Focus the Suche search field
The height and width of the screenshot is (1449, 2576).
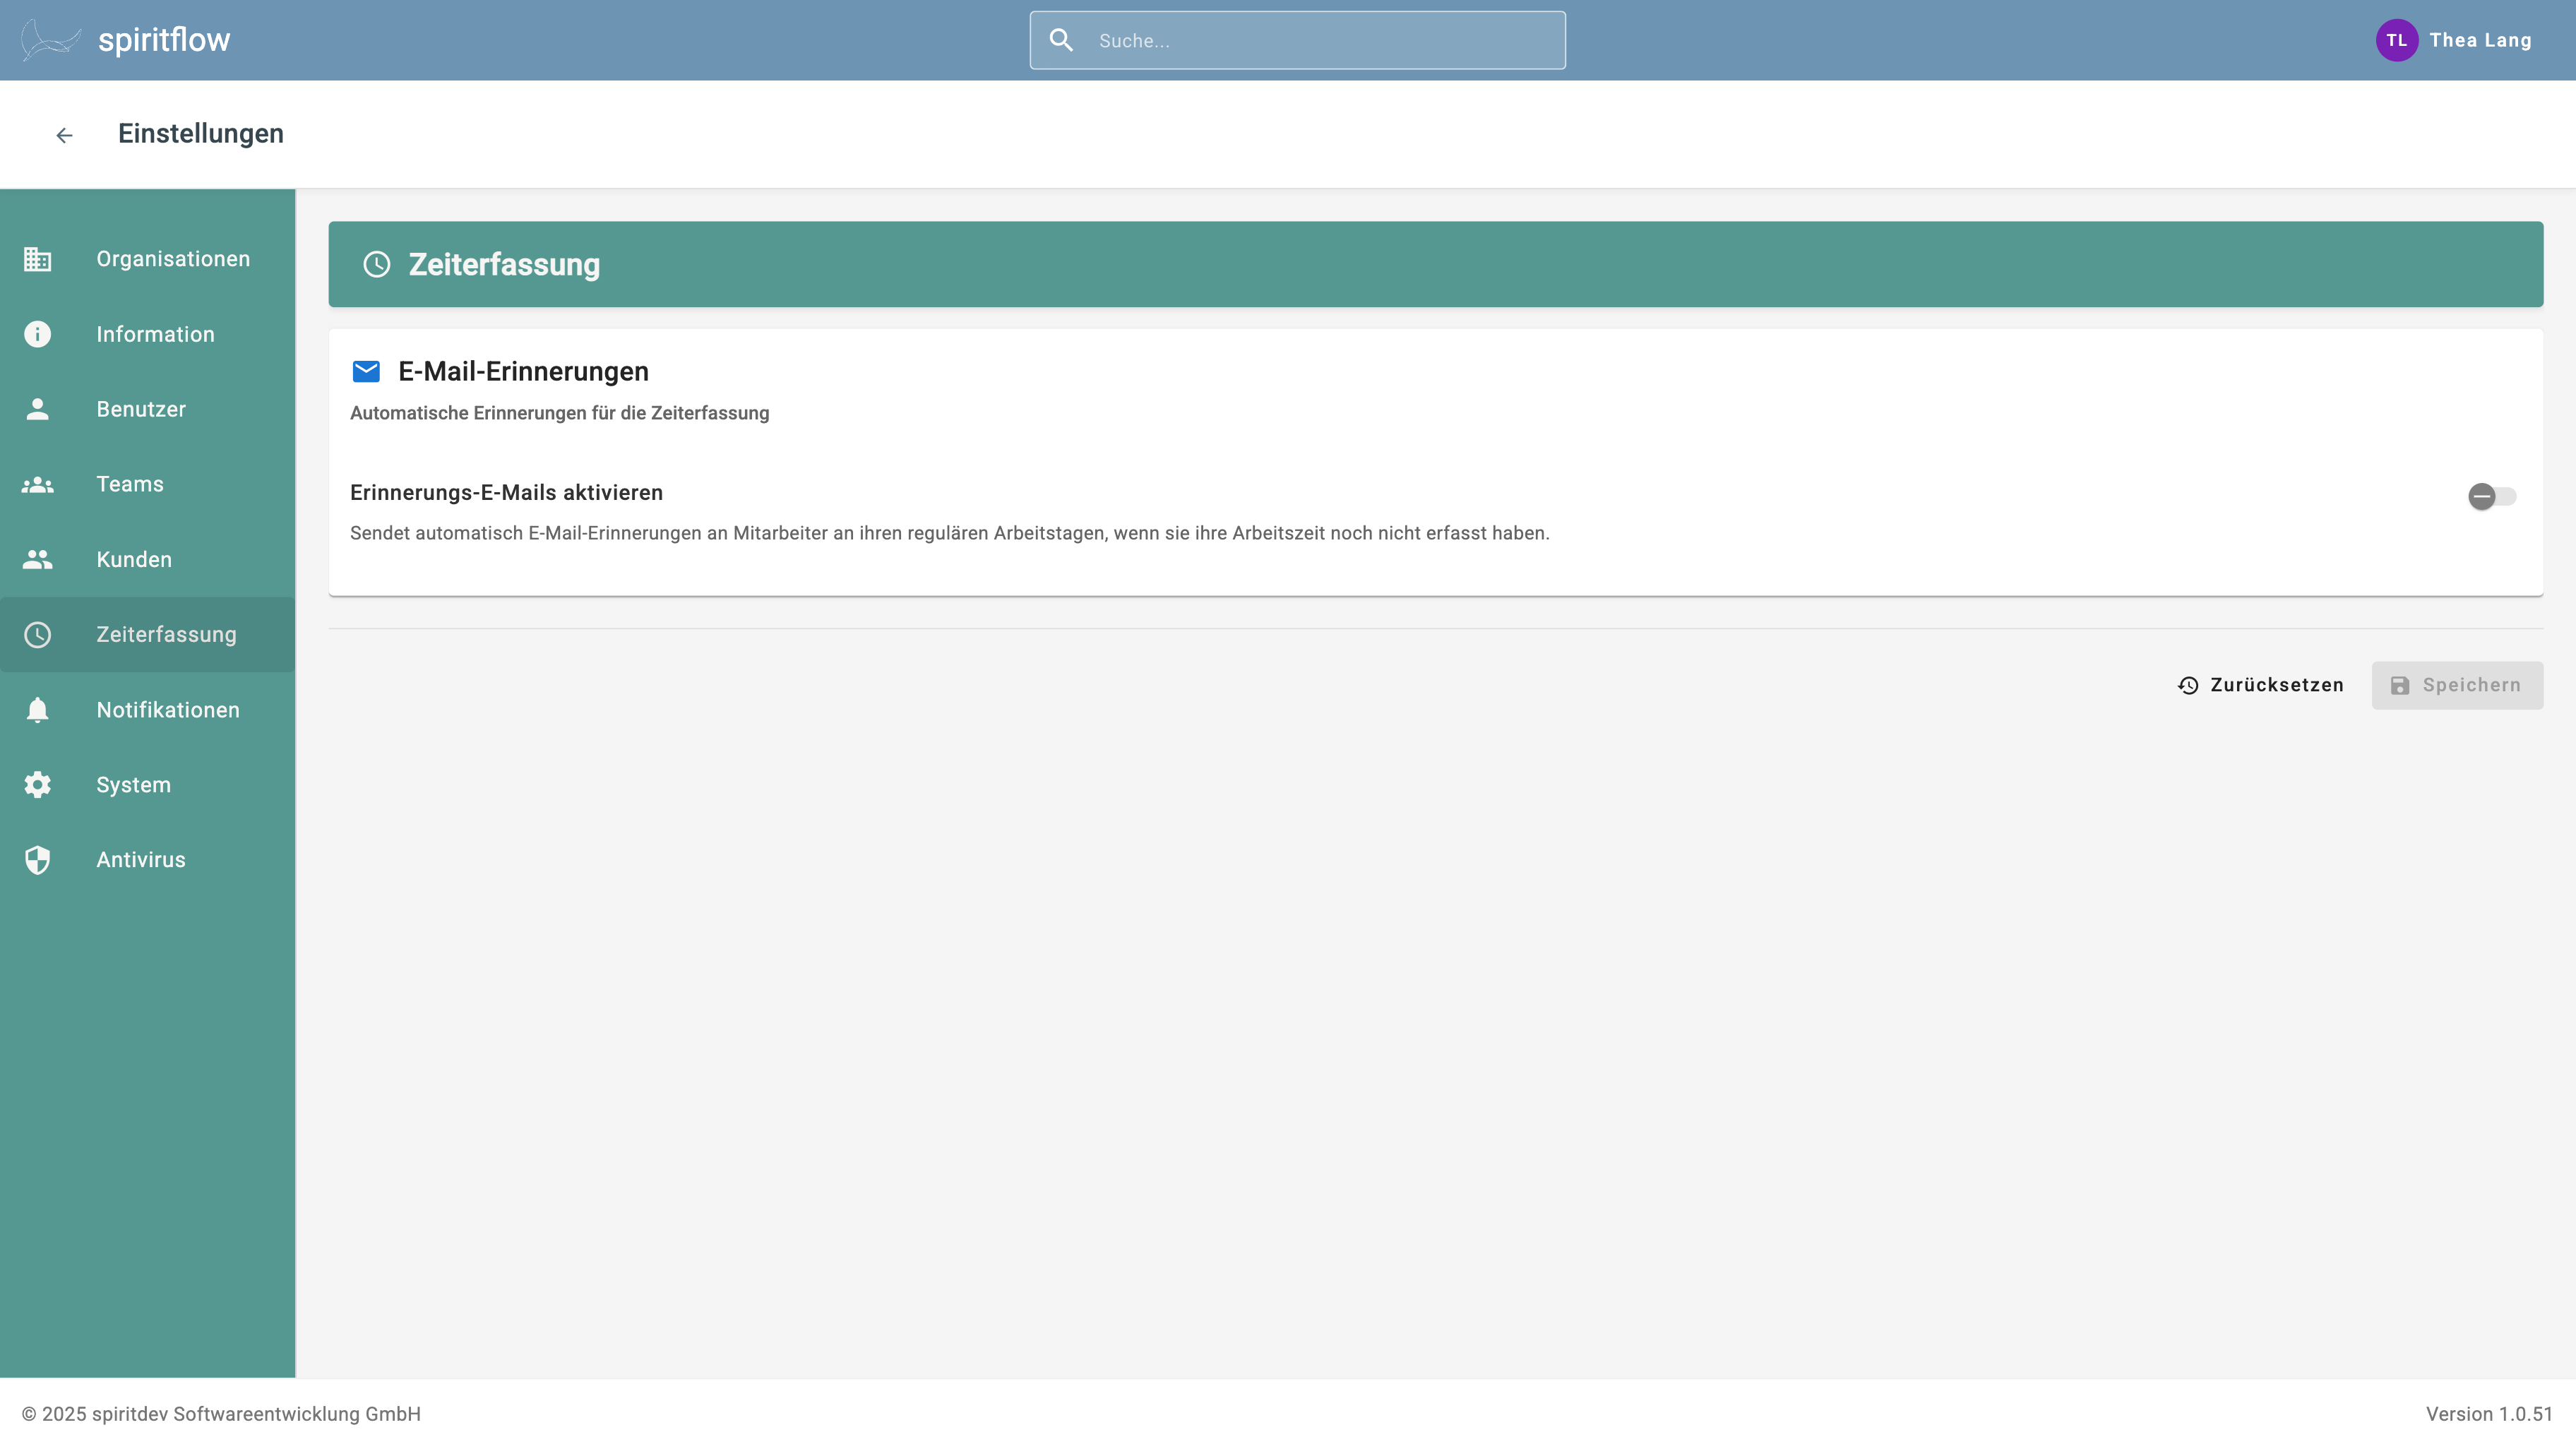coord(1297,40)
